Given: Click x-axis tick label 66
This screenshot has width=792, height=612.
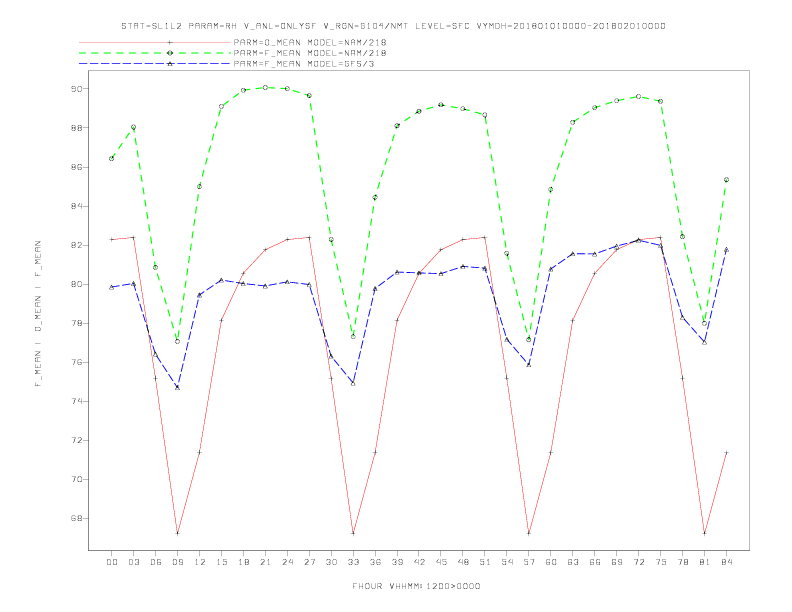Looking at the screenshot, I should [595, 562].
